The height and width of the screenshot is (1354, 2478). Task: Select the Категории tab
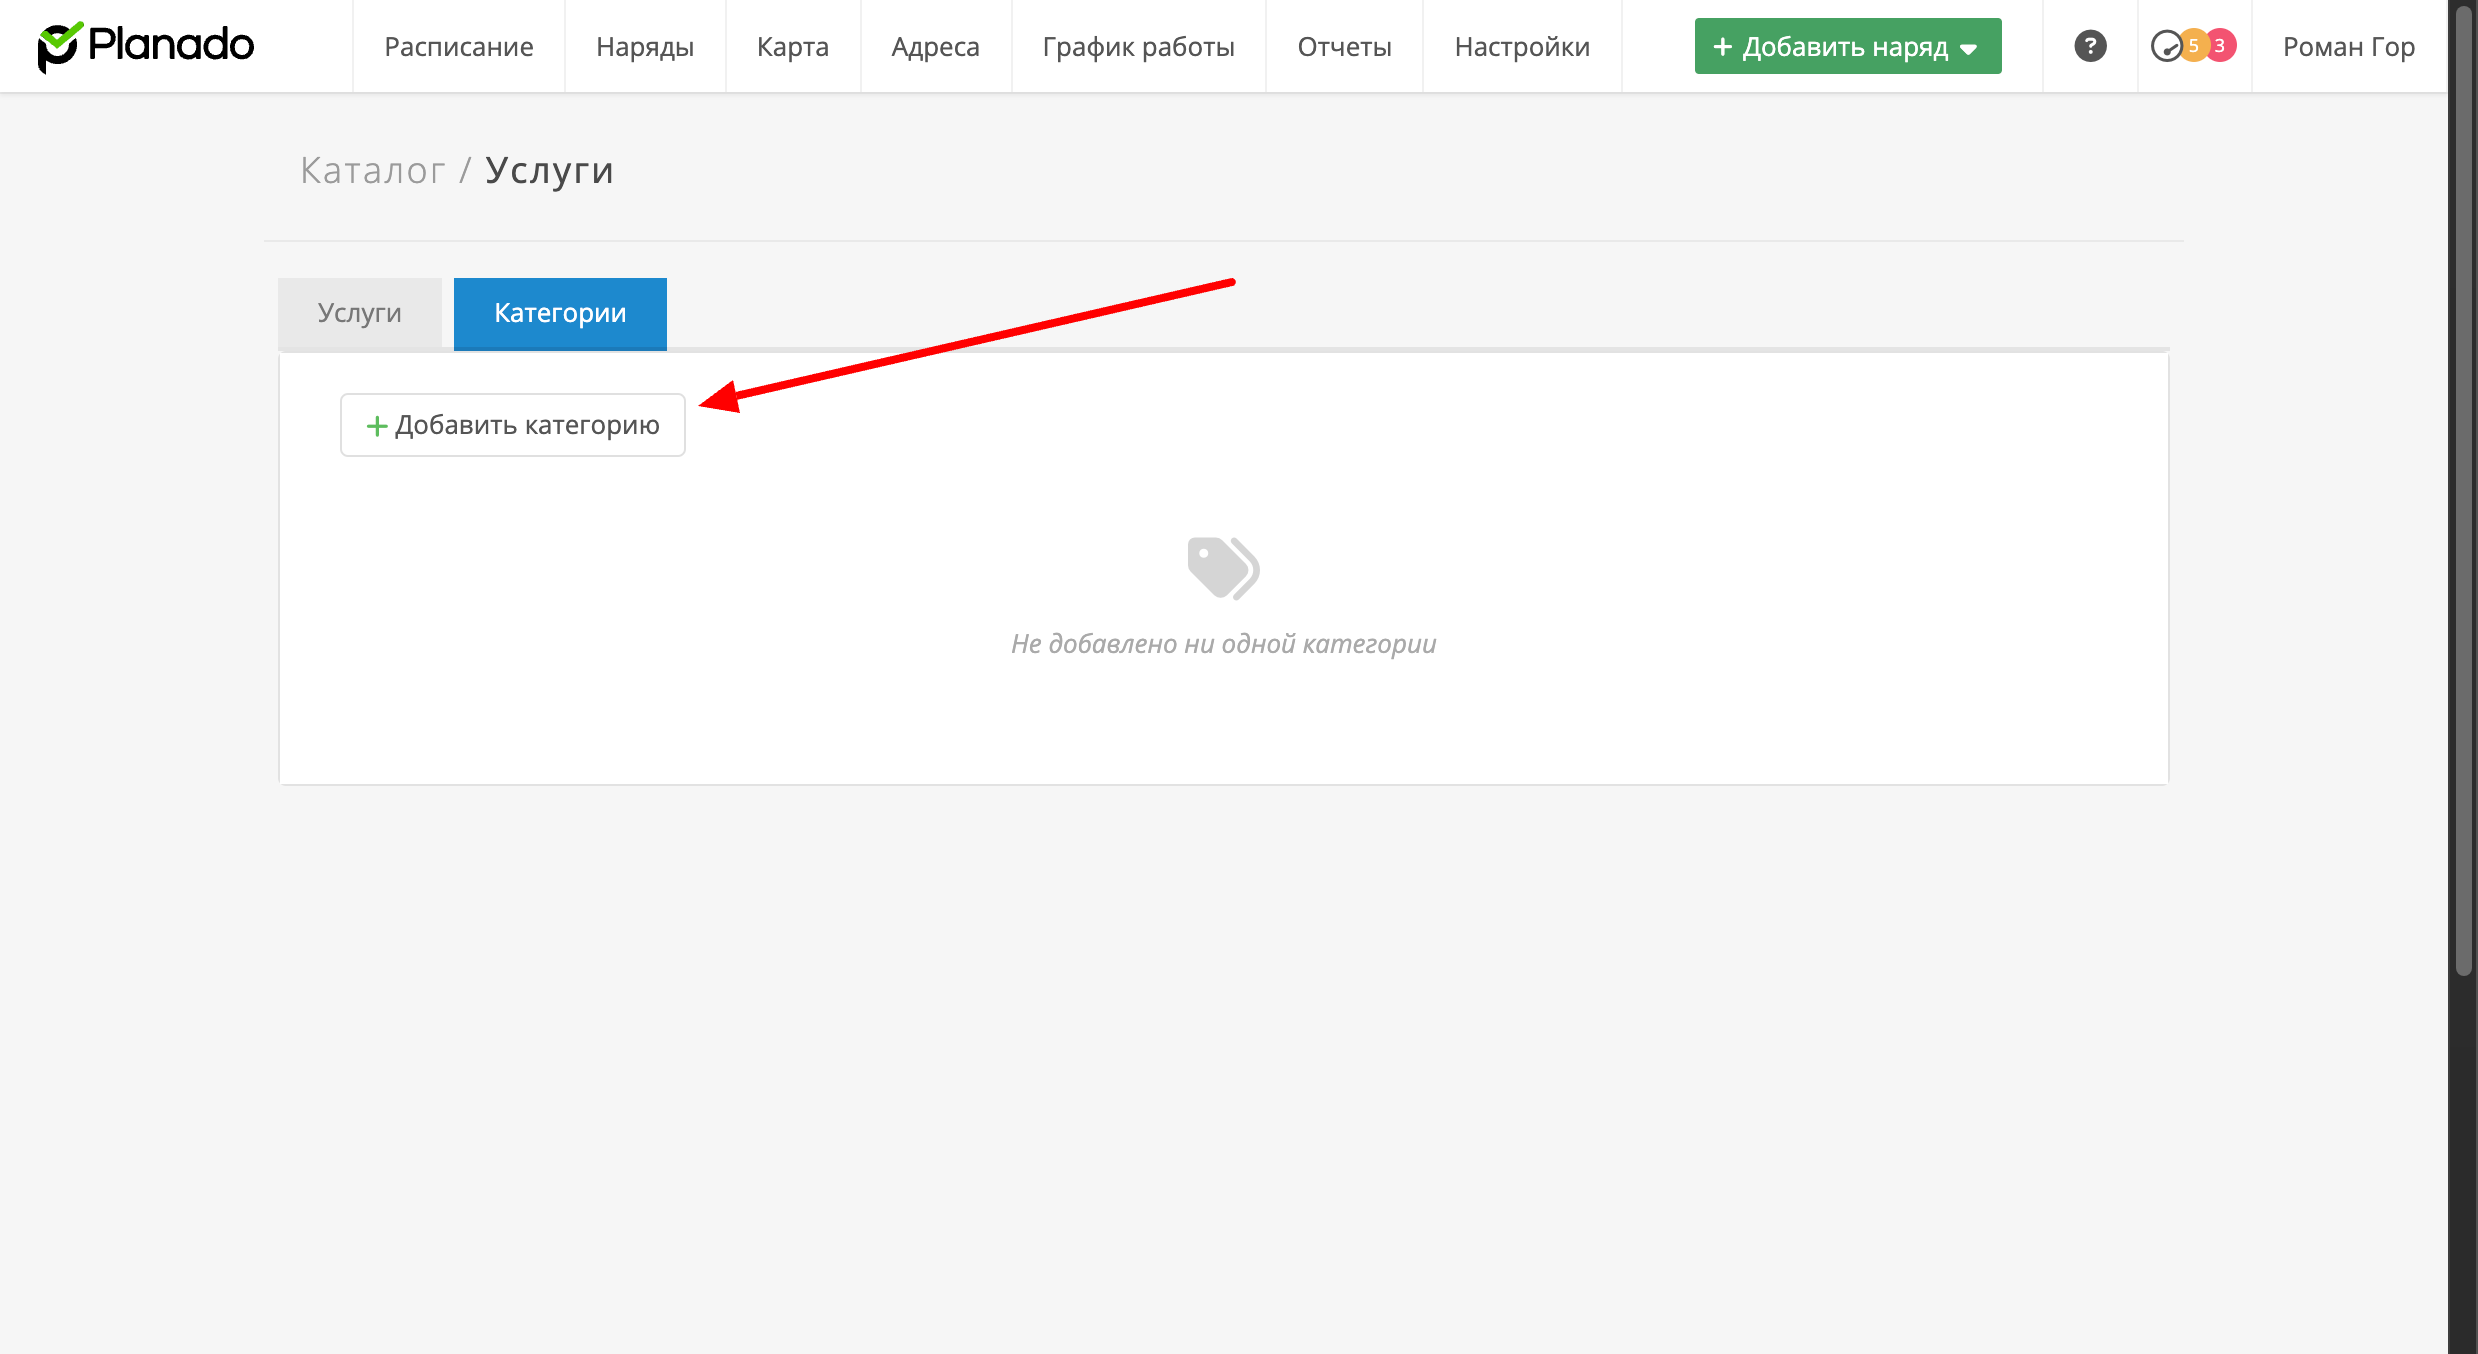(x=560, y=313)
